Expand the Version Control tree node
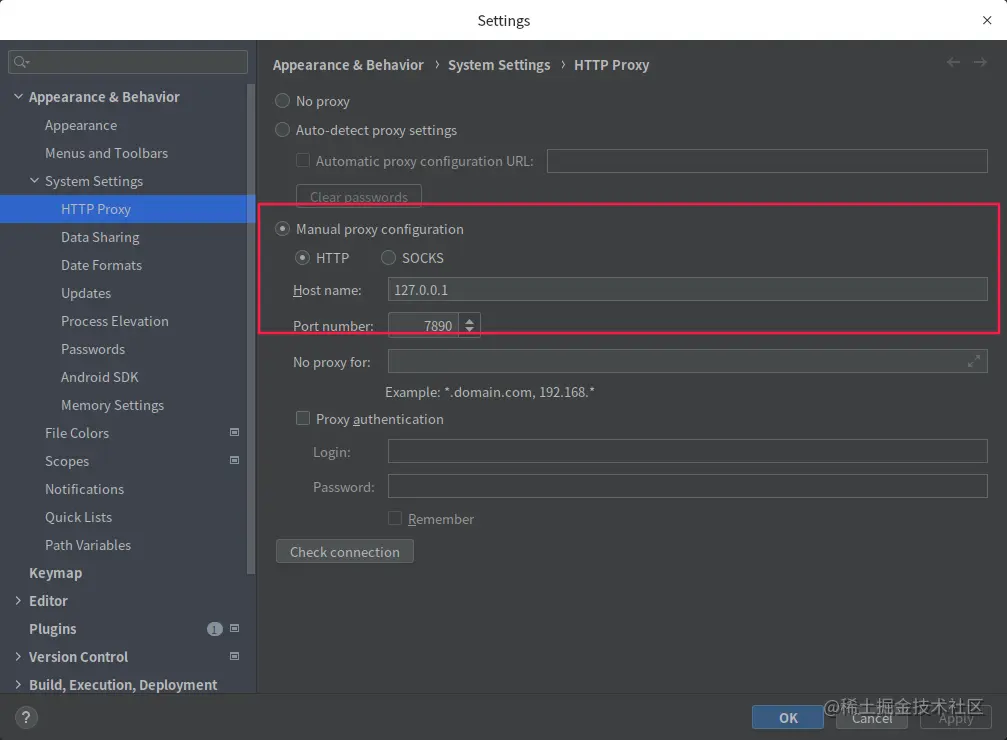1007x740 pixels. point(18,656)
